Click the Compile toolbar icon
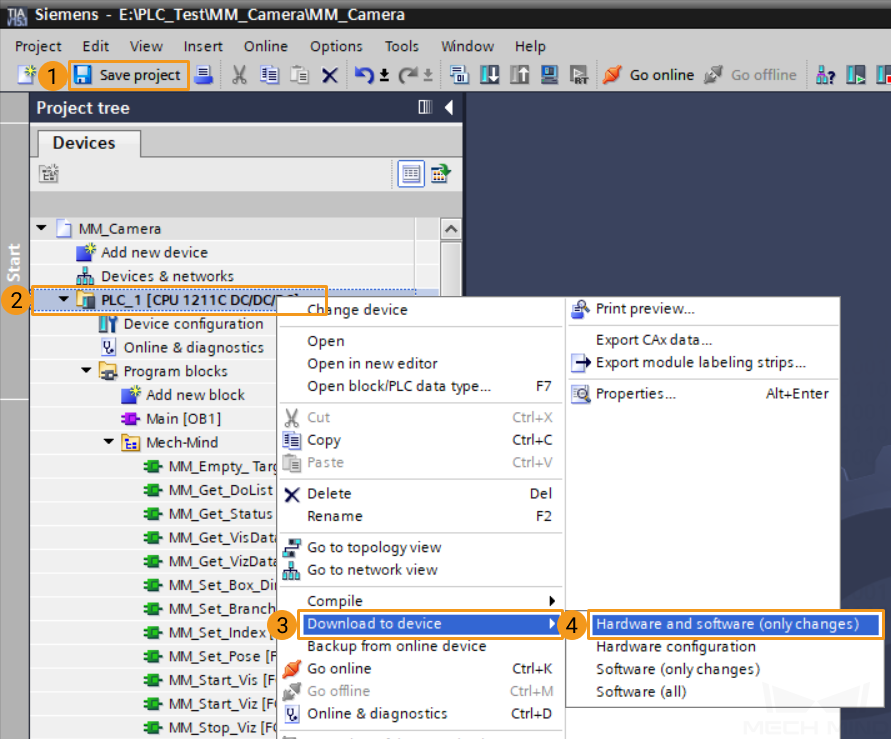The width and height of the screenshot is (891, 739). (x=459, y=75)
